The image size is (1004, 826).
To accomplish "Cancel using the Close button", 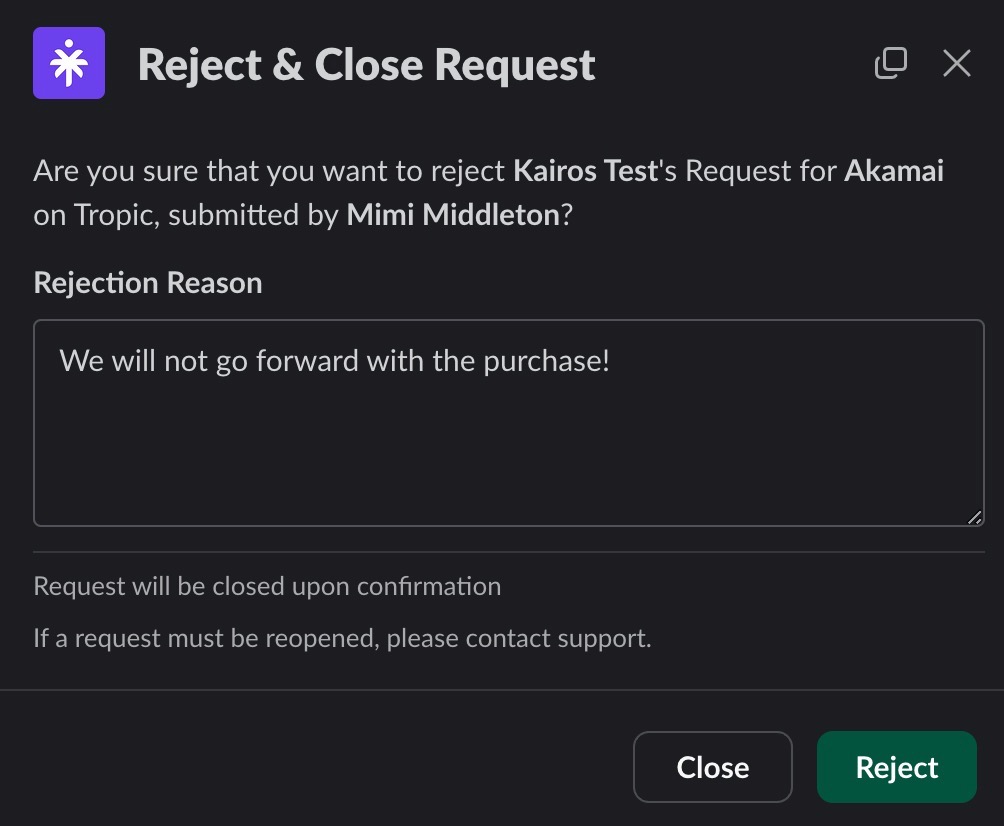I will pyautogui.click(x=713, y=766).
